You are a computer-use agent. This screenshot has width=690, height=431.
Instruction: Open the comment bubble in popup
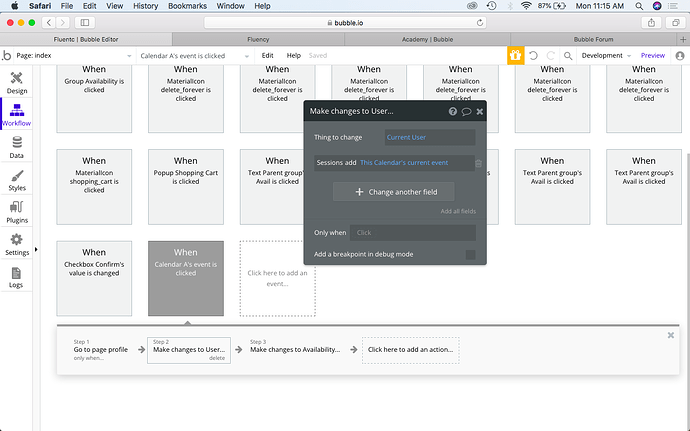pos(466,111)
